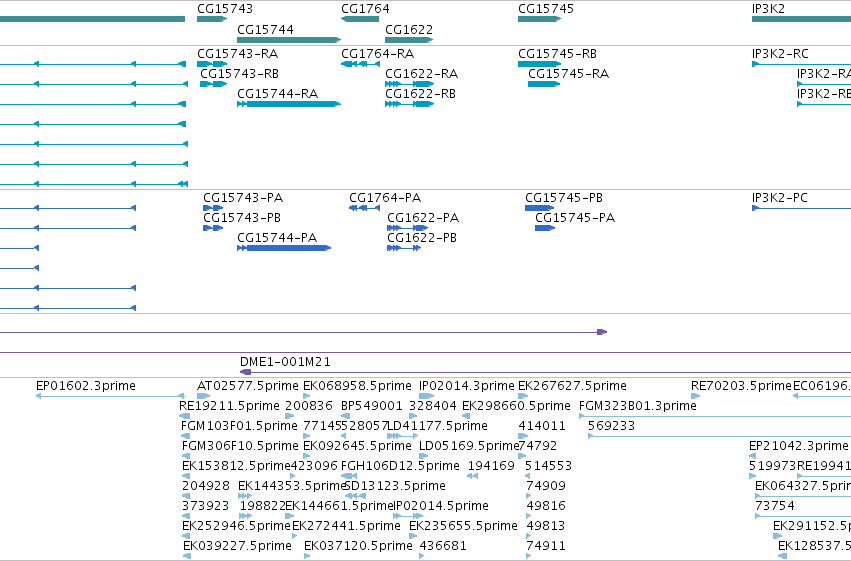Image resolution: width=851 pixels, height=561 pixels.
Task: Click the 73754 feature label
Action: tap(774, 506)
